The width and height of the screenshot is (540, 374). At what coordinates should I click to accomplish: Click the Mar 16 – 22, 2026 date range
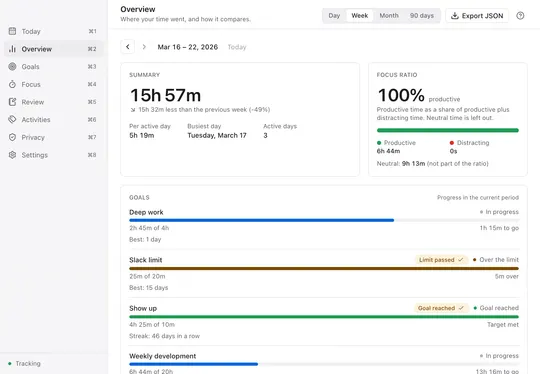pos(188,47)
